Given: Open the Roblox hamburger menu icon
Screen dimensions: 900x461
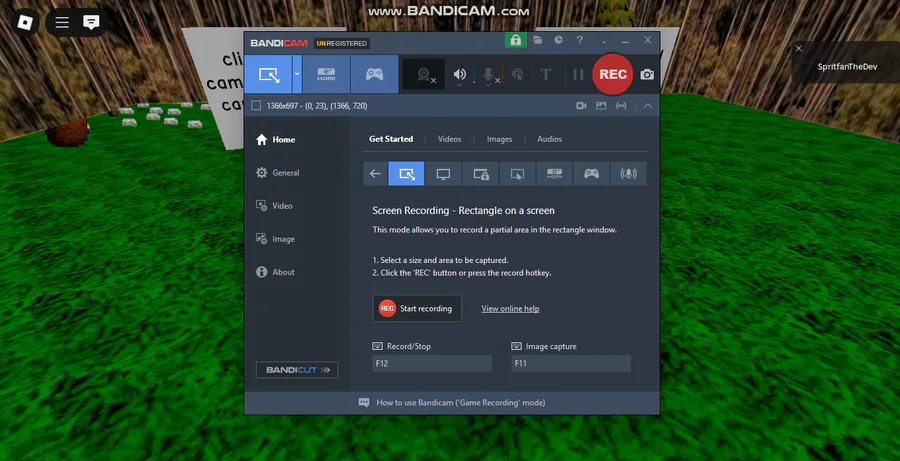Looking at the screenshot, I should tap(62, 22).
